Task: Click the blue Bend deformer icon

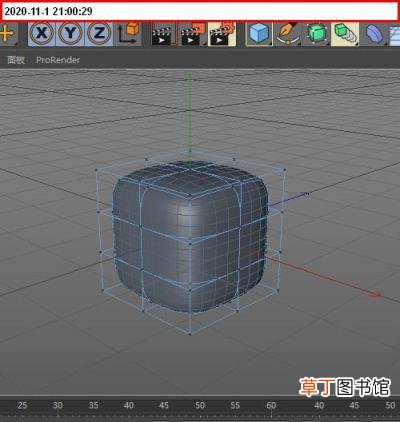Action: tap(374, 34)
